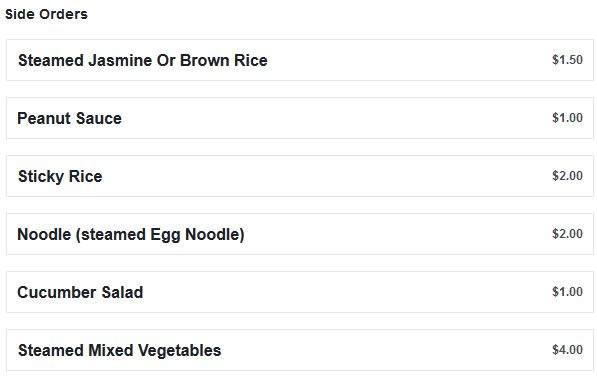Click the $1.00 price of Peanut Sauce
Viewport: 597px width, 377px height.
click(x=567, y=118)
